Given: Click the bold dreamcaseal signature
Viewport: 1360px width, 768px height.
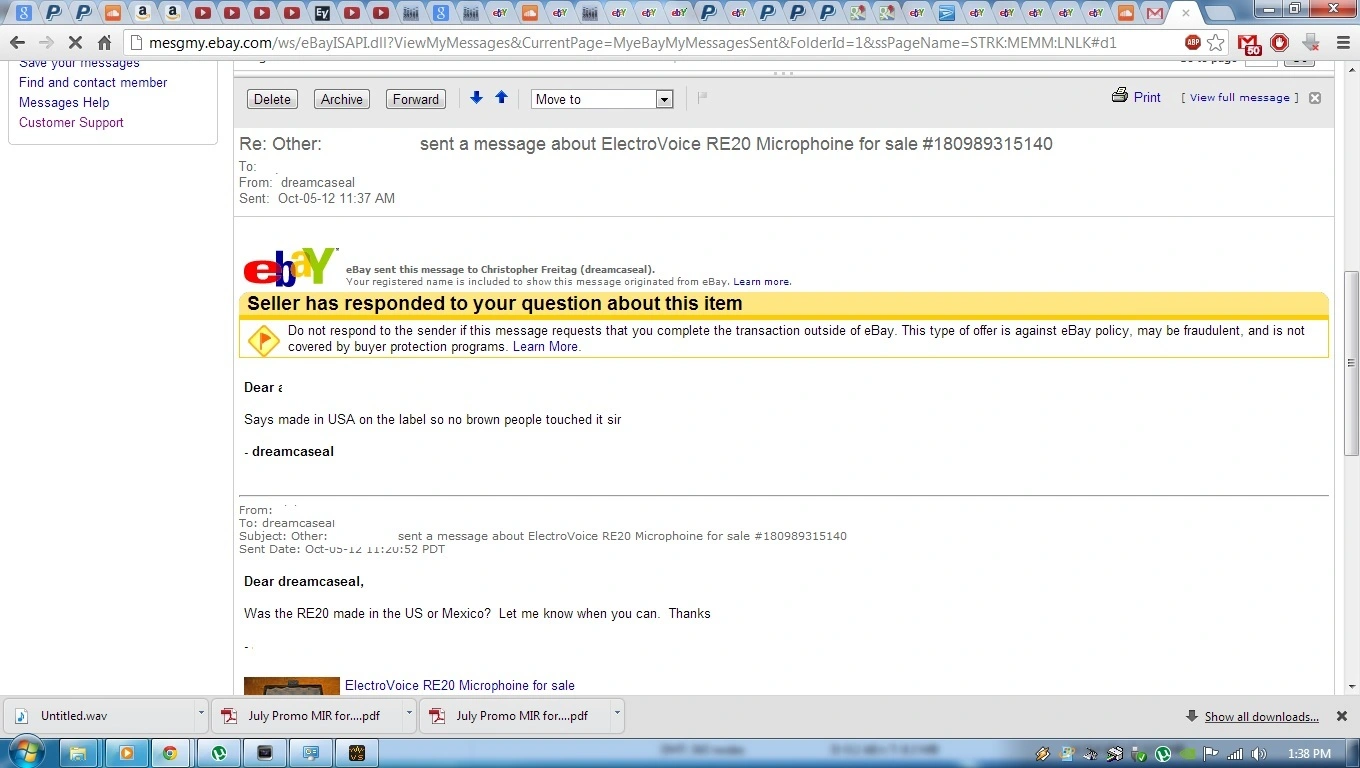Looking at the screenshot, I should (x=293, y=451).
